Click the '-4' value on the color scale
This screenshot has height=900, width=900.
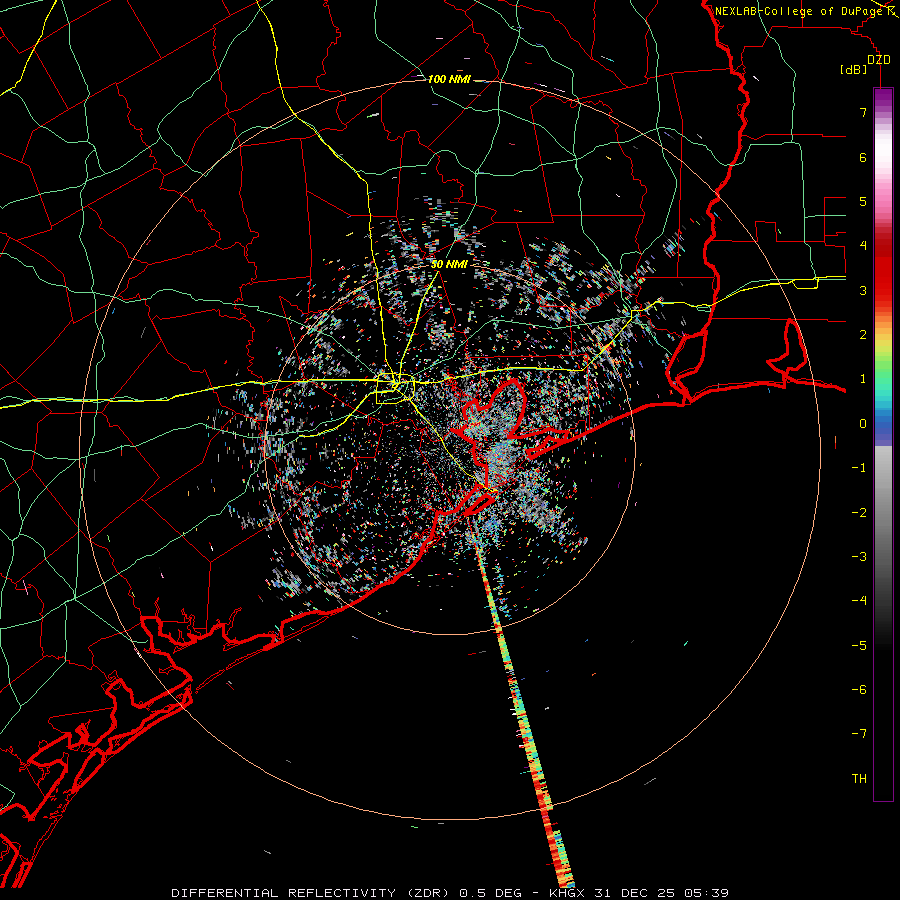click(x=859, y=600)
